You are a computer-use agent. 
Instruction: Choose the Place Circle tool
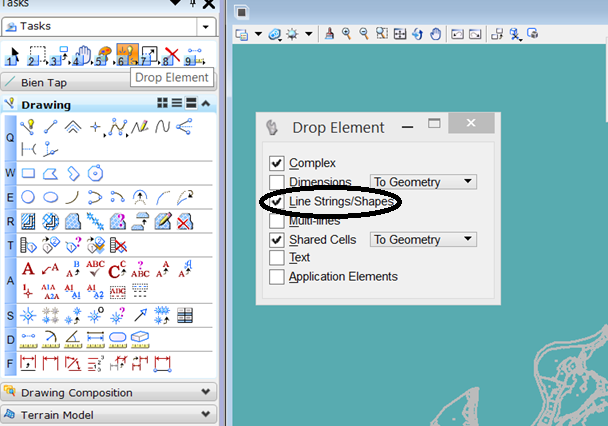coord(28,197)
